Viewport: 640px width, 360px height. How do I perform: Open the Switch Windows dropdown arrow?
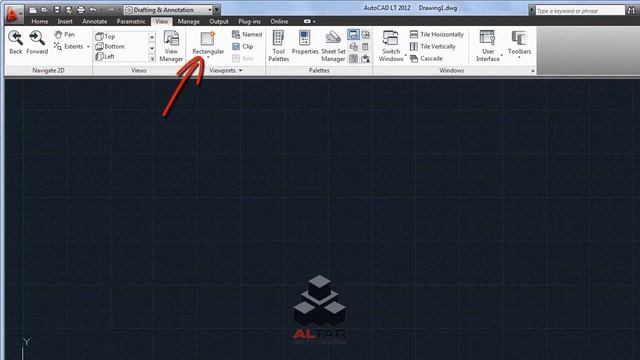[406, 55]
